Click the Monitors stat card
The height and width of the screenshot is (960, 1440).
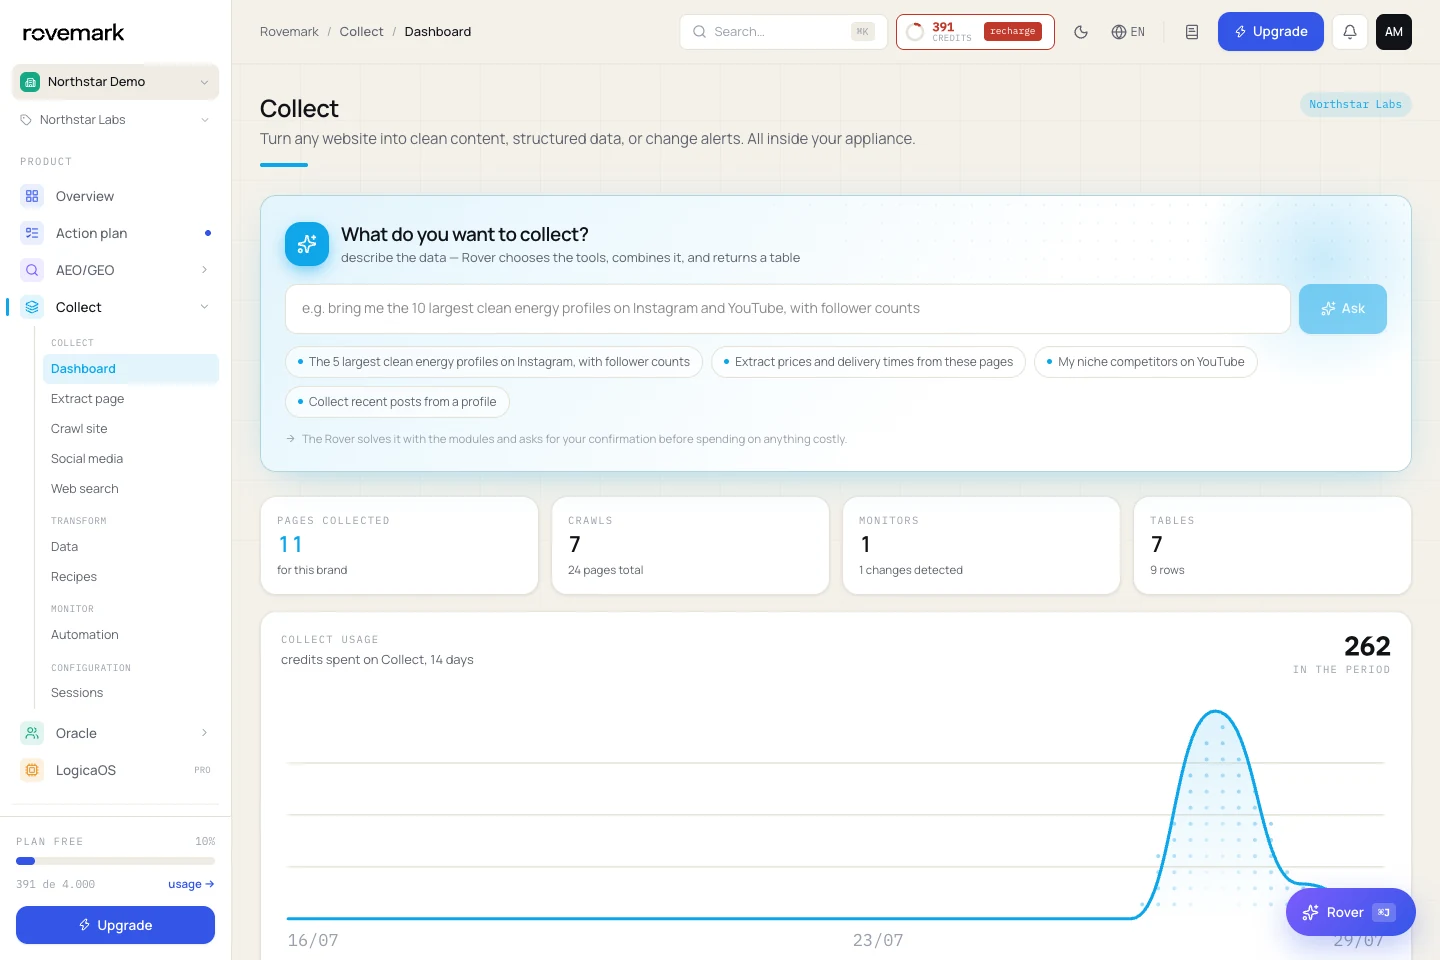coord(981,546)
